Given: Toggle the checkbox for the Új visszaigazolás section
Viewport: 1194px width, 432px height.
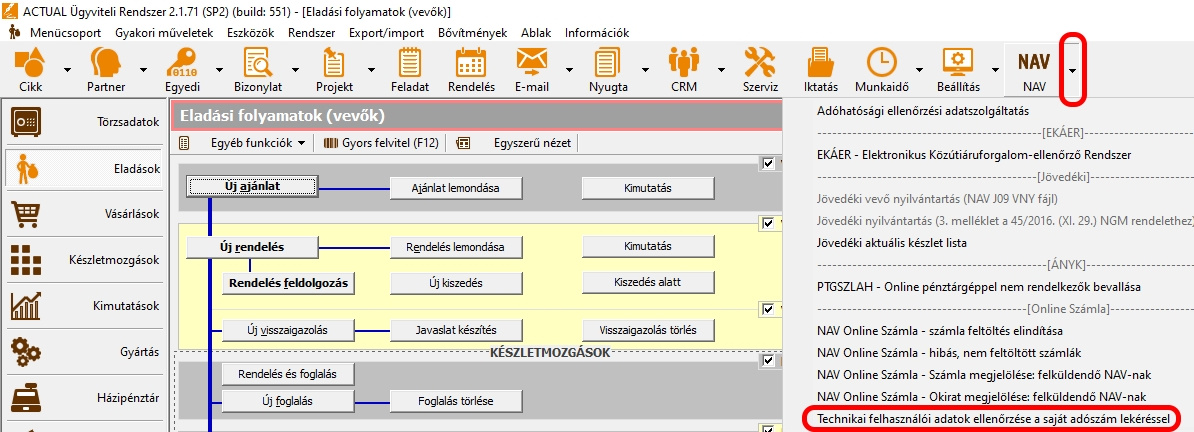Looking at the screenshot, I should (767, 309).
